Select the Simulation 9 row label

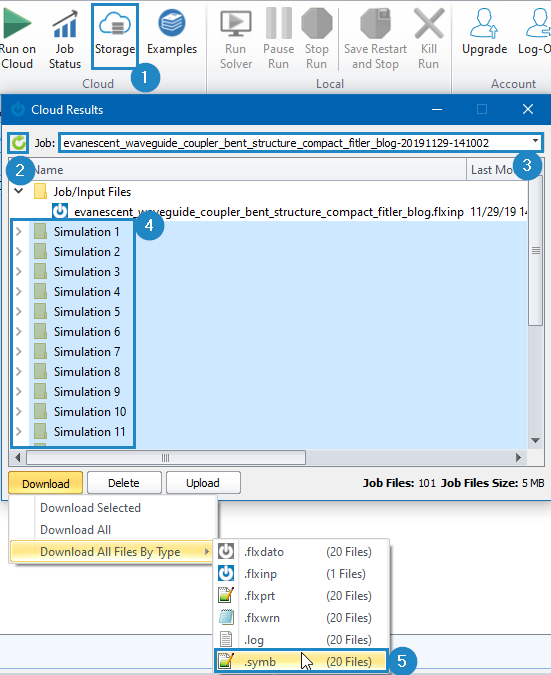coord(87,391)
